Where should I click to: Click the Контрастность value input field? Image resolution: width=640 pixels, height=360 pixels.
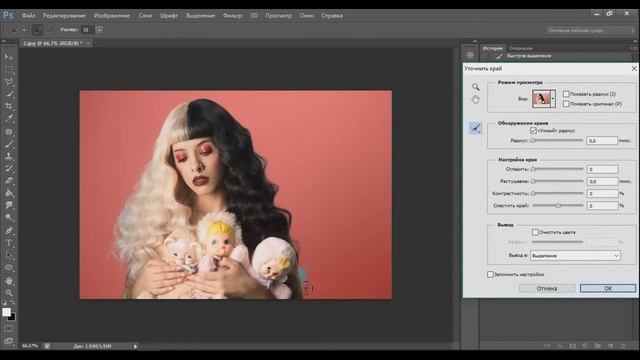(602, 193)
